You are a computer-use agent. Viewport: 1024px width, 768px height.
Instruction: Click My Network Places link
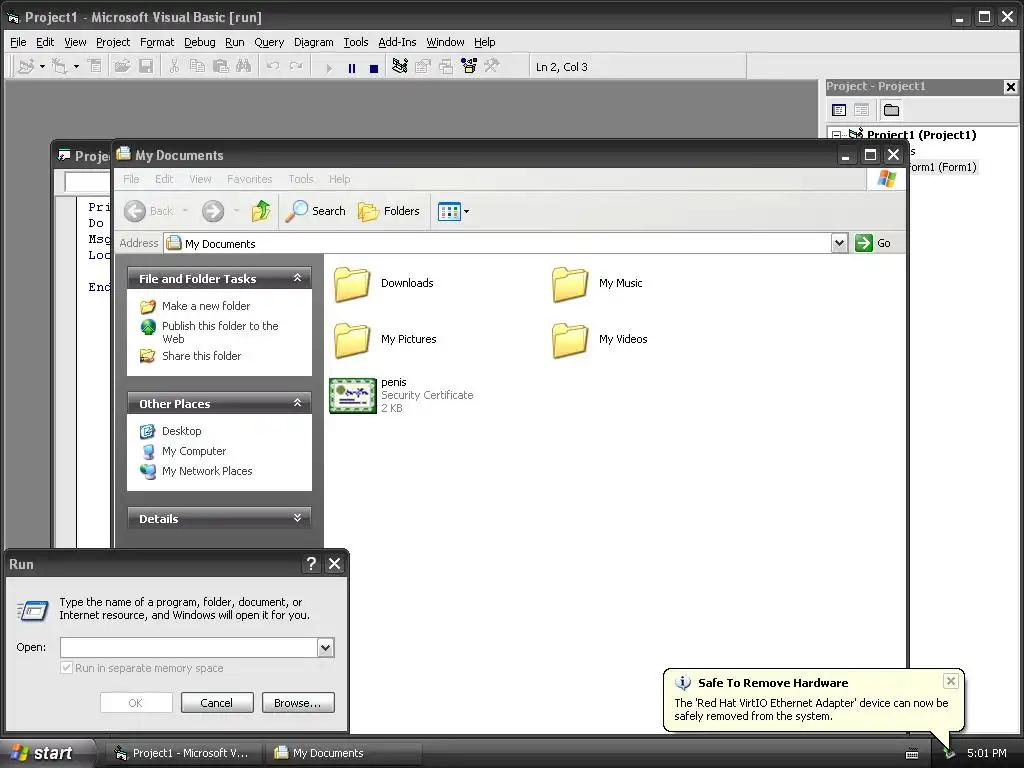pos(207,471)
